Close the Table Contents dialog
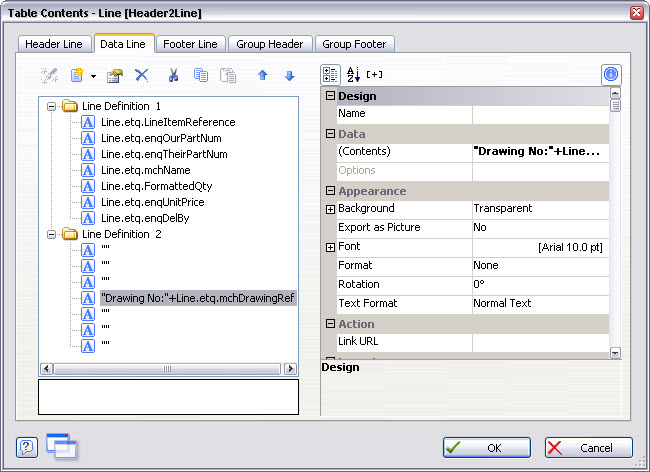650x472 pixels. (x=636, y=13)
